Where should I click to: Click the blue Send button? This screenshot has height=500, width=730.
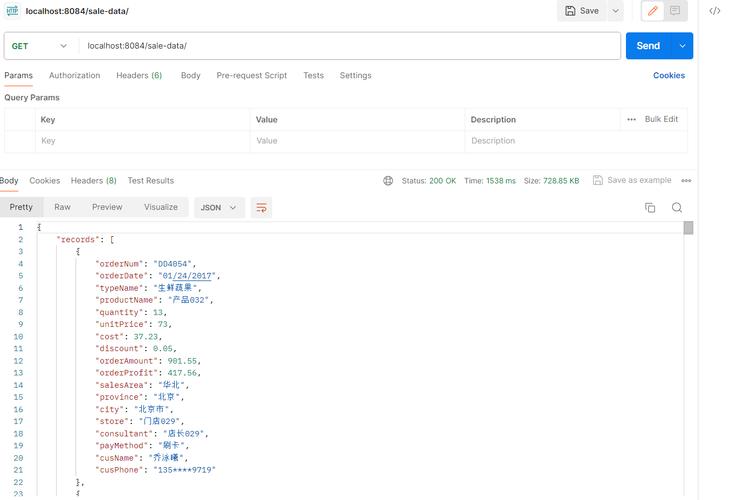pyautogui.click(x=649, y=46)
